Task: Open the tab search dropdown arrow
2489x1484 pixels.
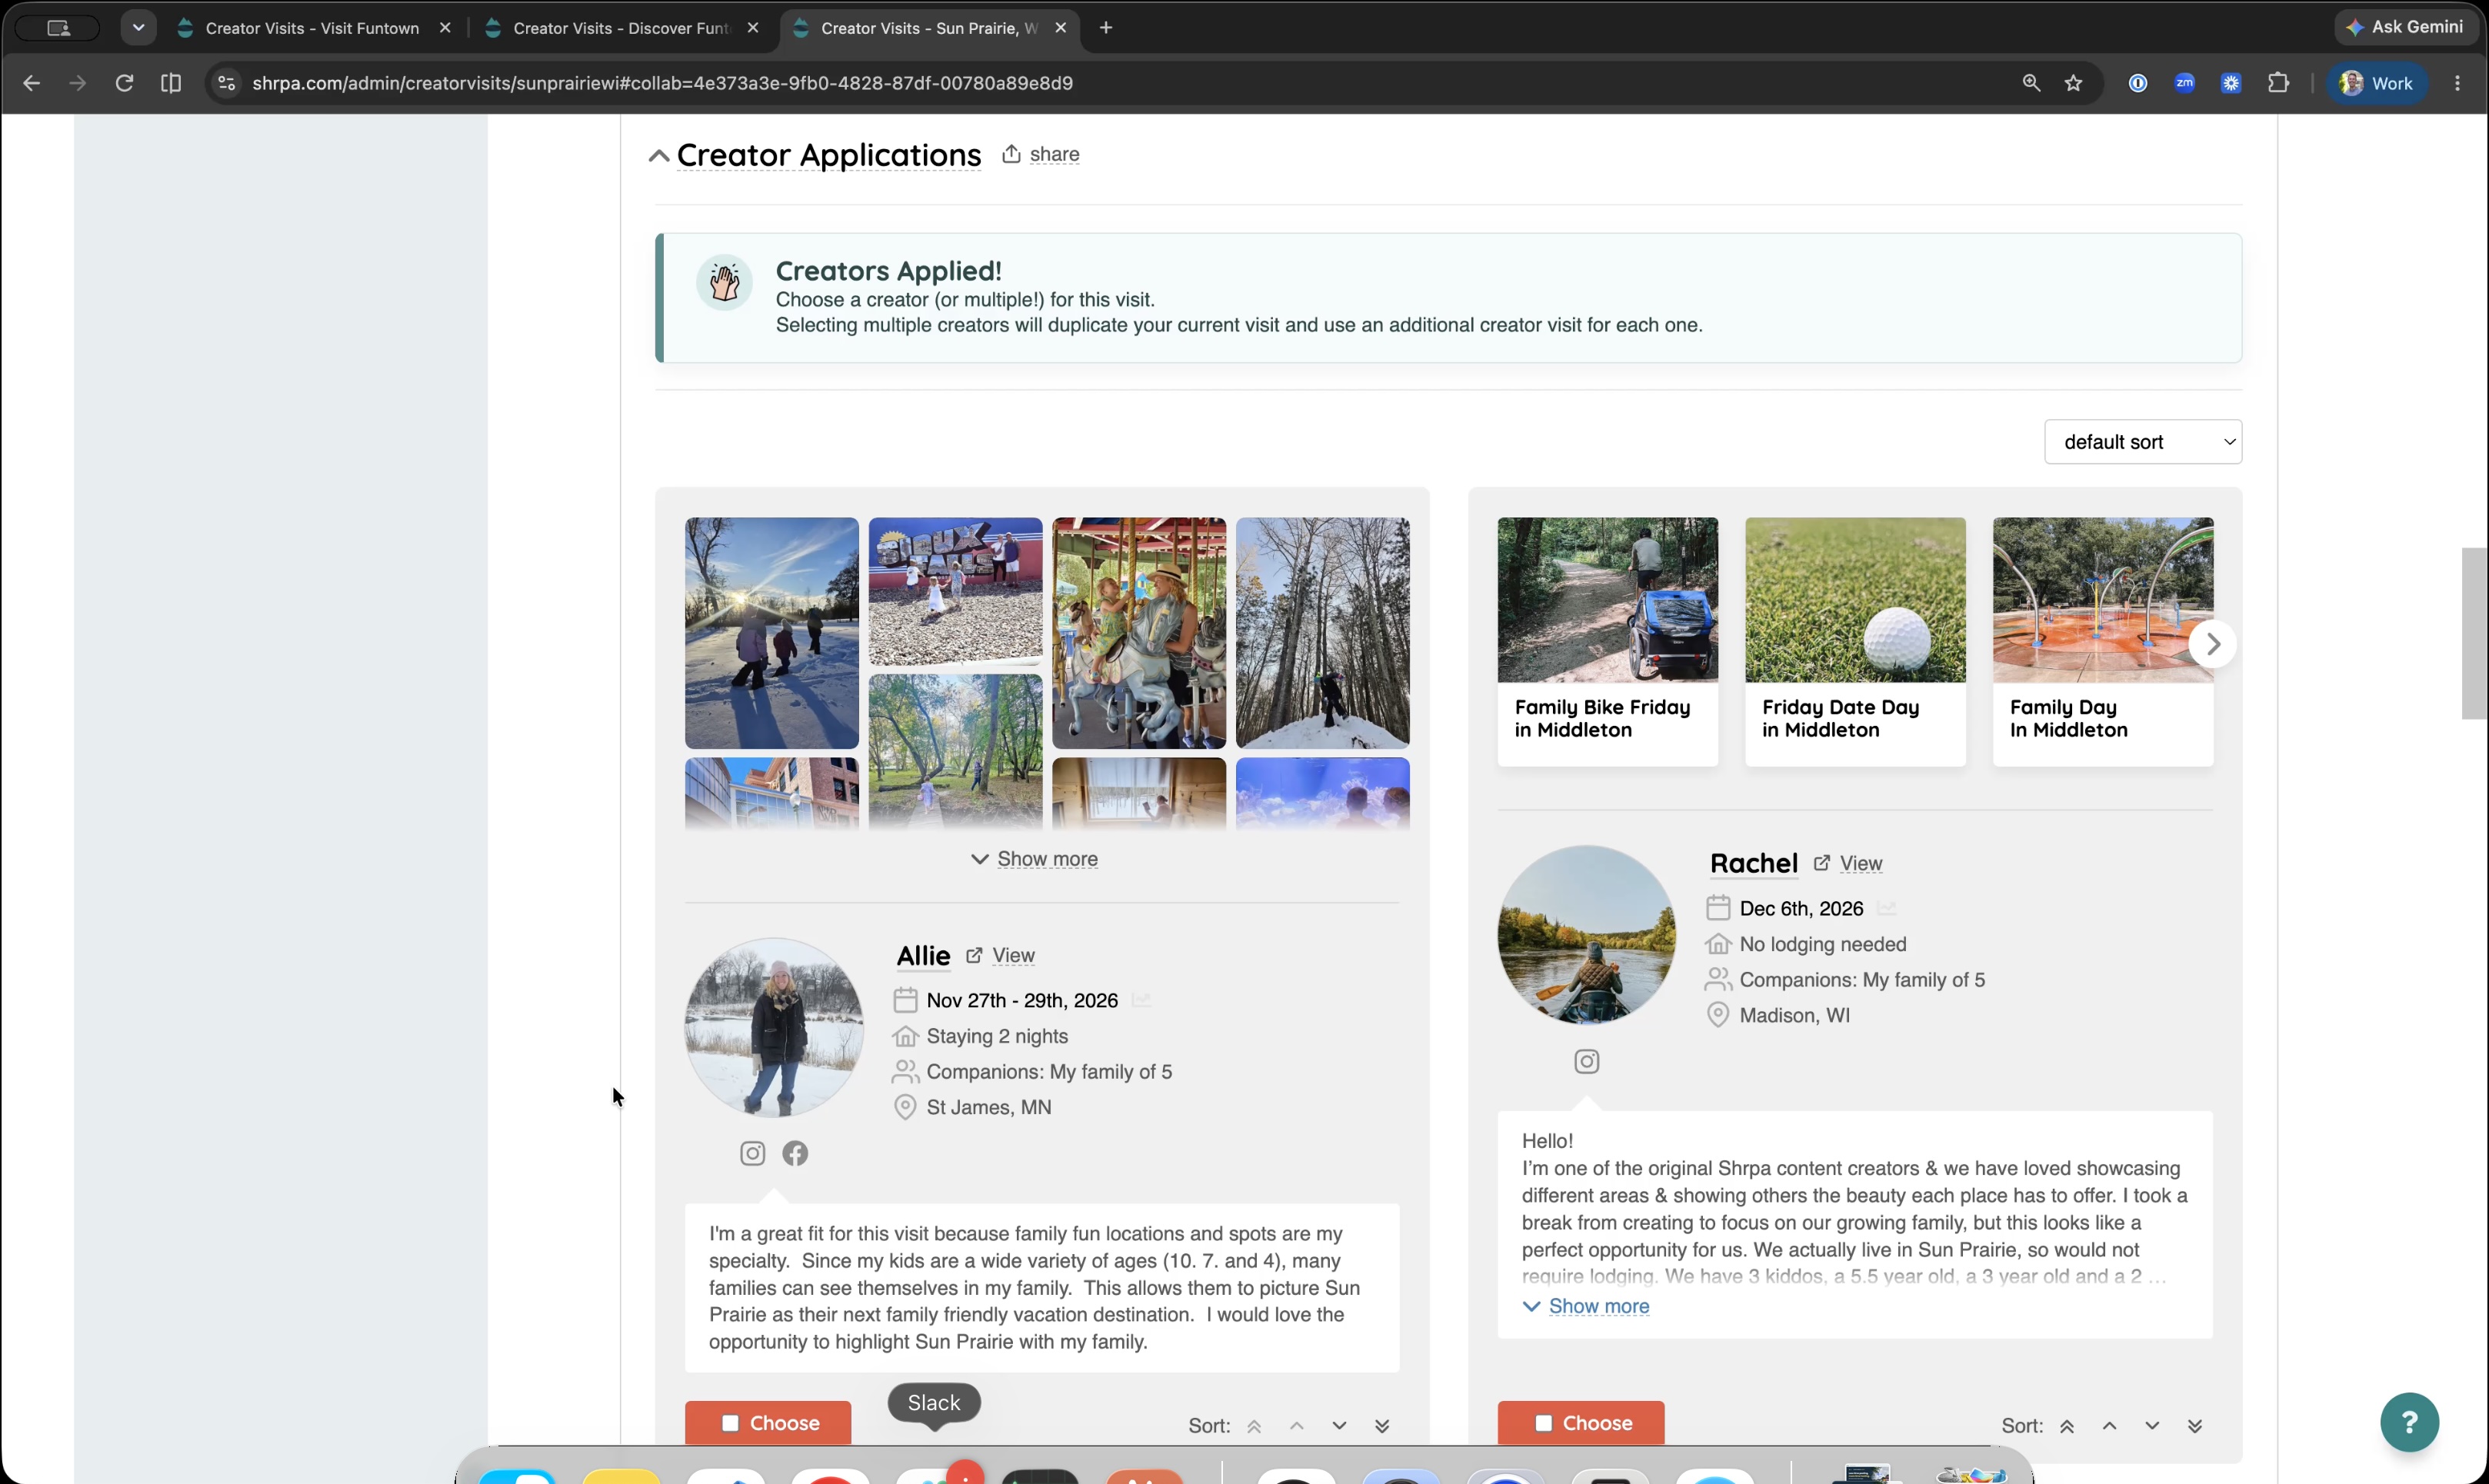Action: pos(139,27)
